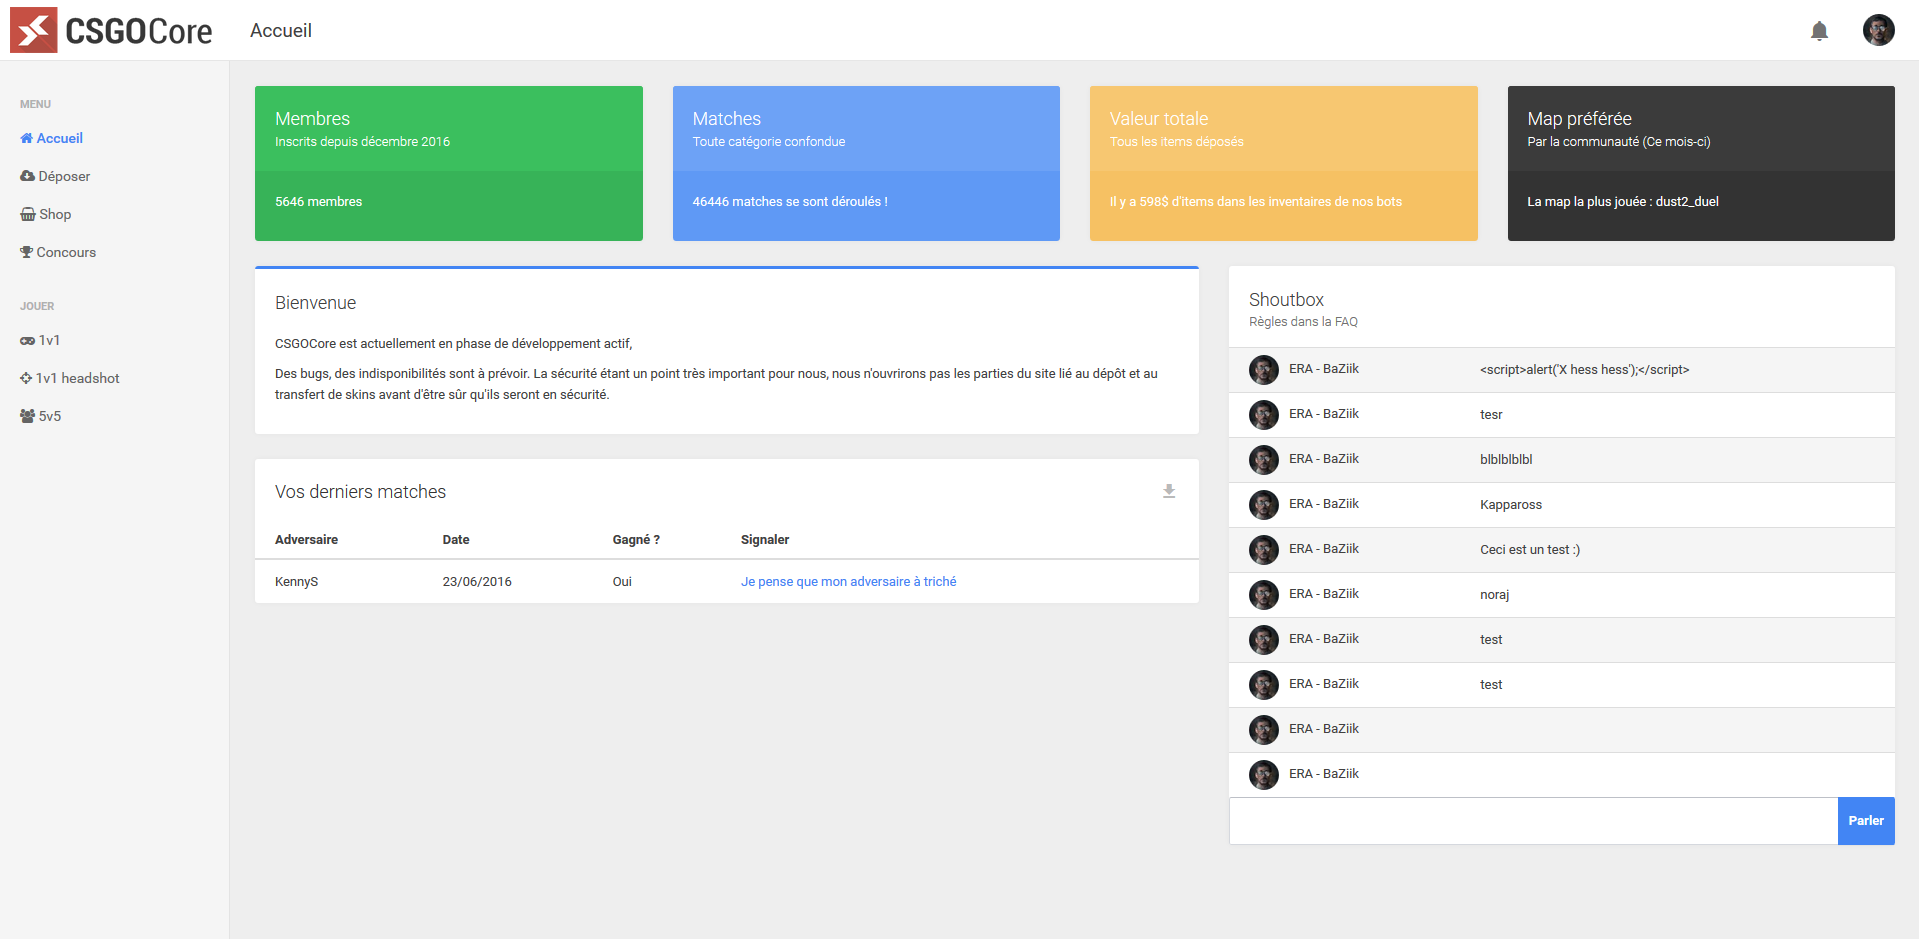This screenshot has width=1919, height=939.
Task: Select the 5v5 game mode
Action: tap(50, 416)
